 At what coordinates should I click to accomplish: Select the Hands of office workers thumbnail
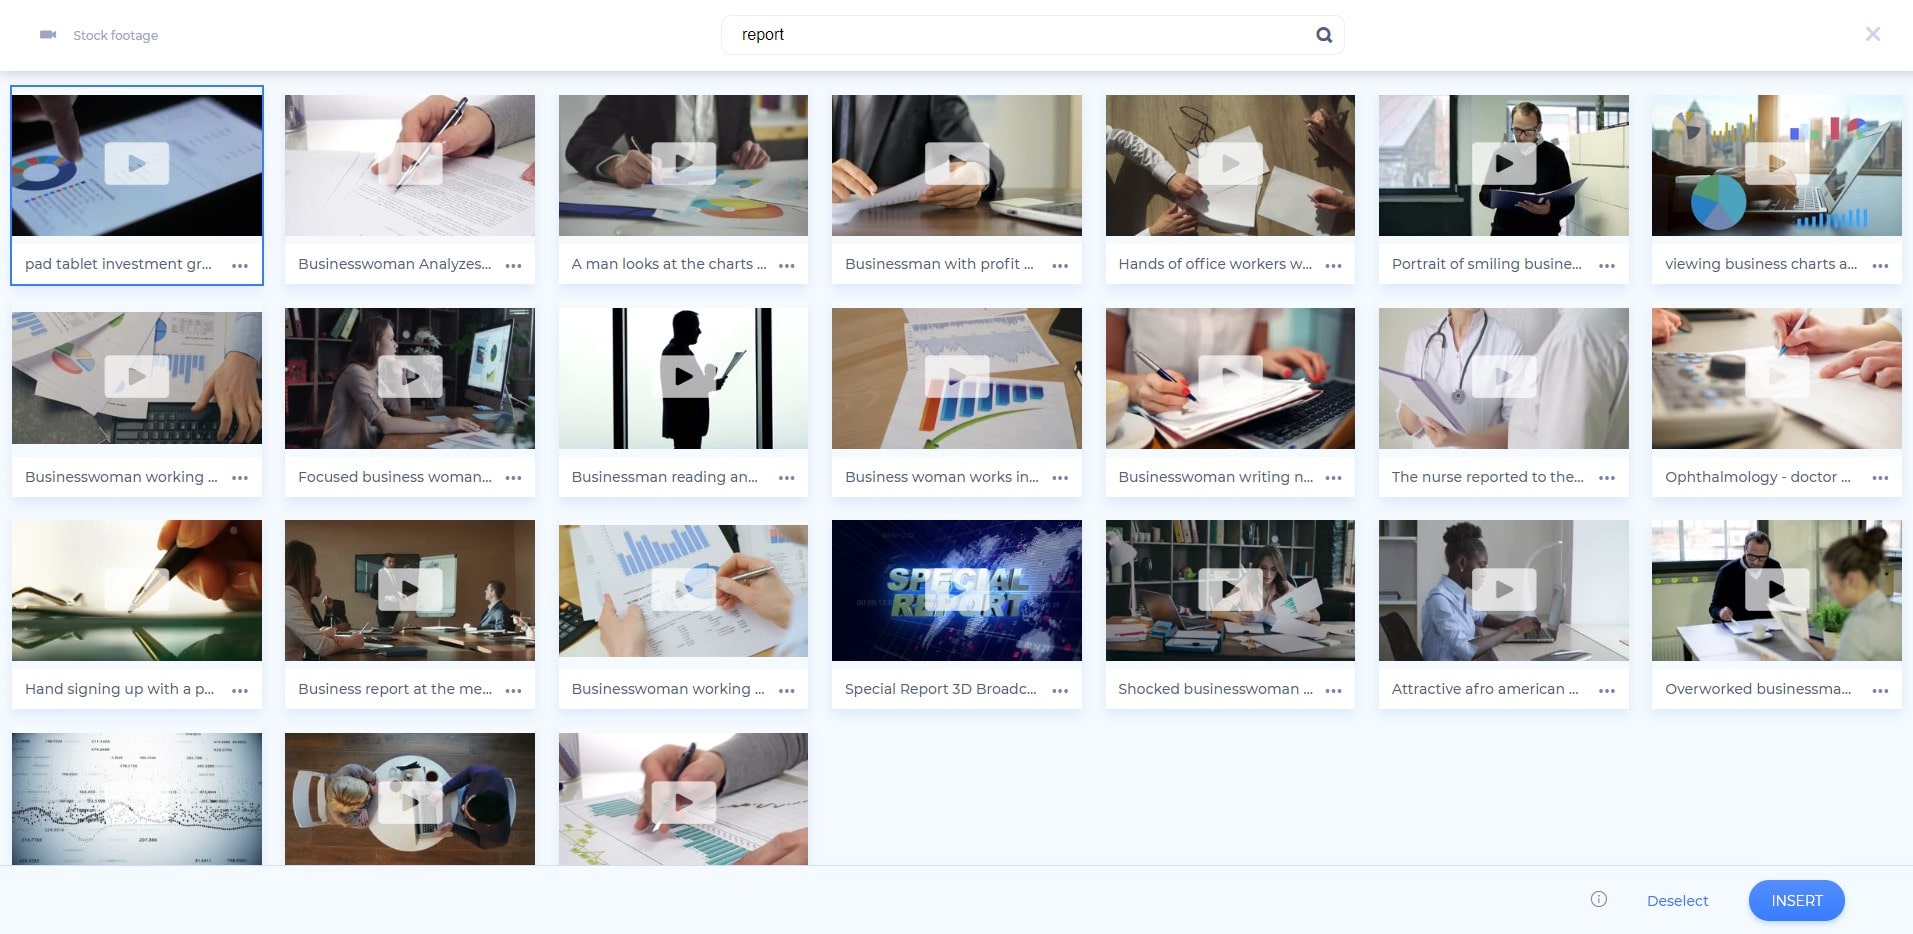(1230, 164)
